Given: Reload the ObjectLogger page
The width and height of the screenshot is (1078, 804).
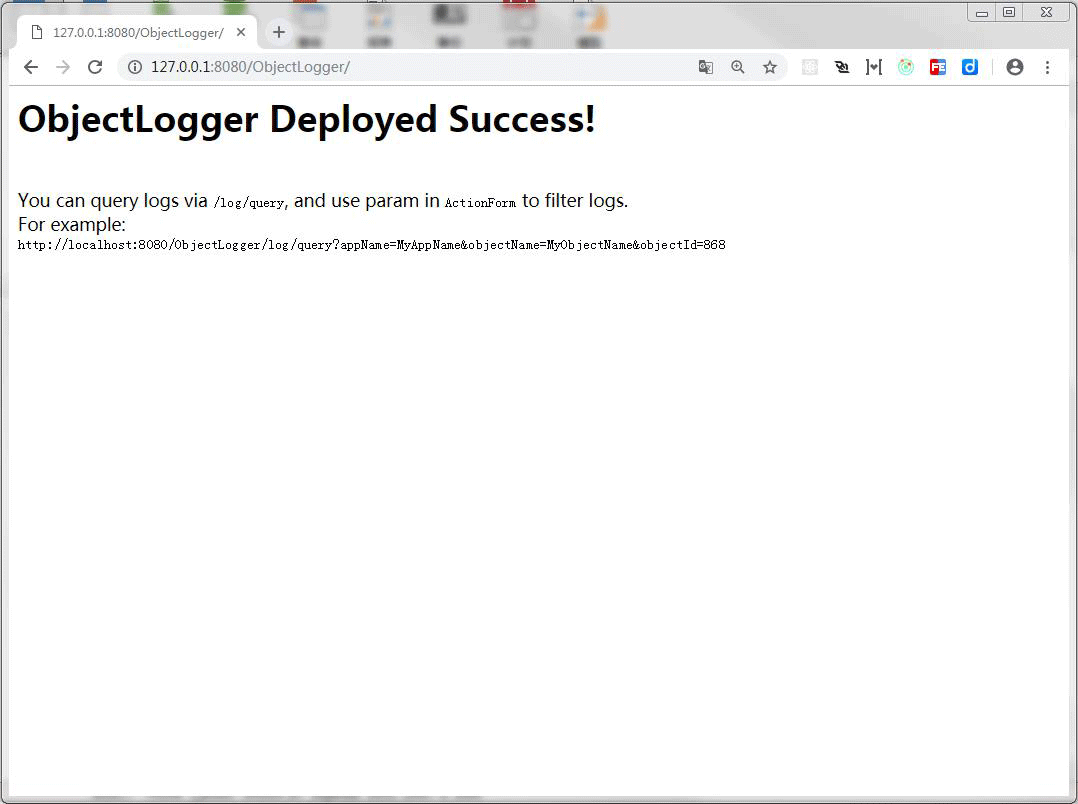Looking at the screenshot, I should coord(95,67).
